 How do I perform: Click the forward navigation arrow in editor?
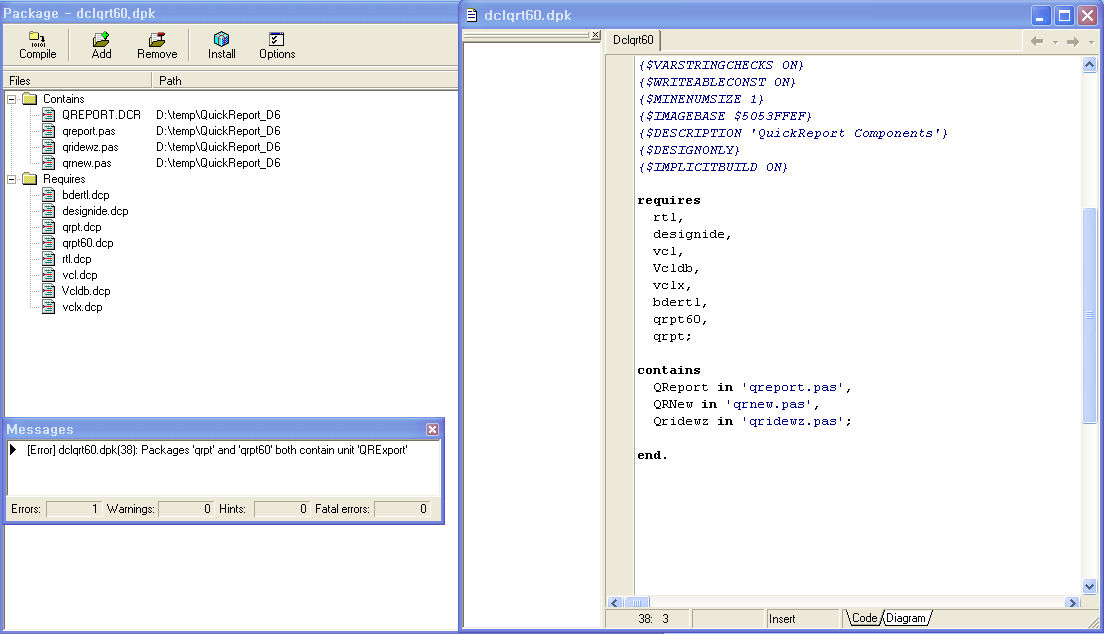click(1072, 41)
